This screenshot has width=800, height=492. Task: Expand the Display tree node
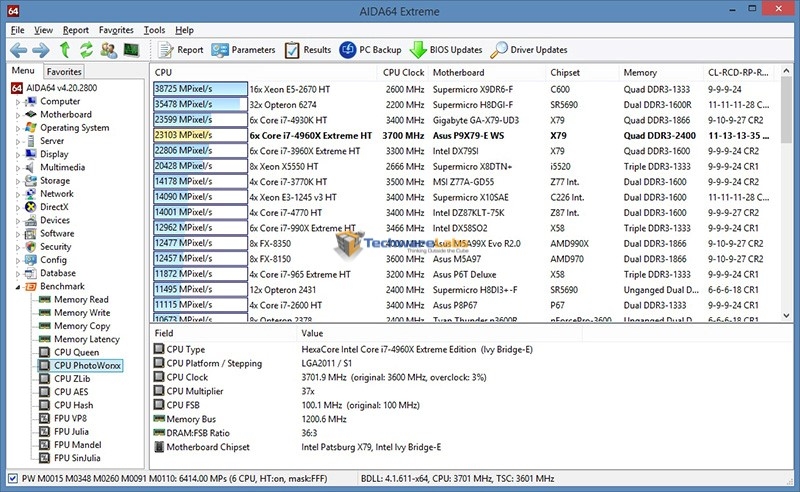click(x=18, y=154)
